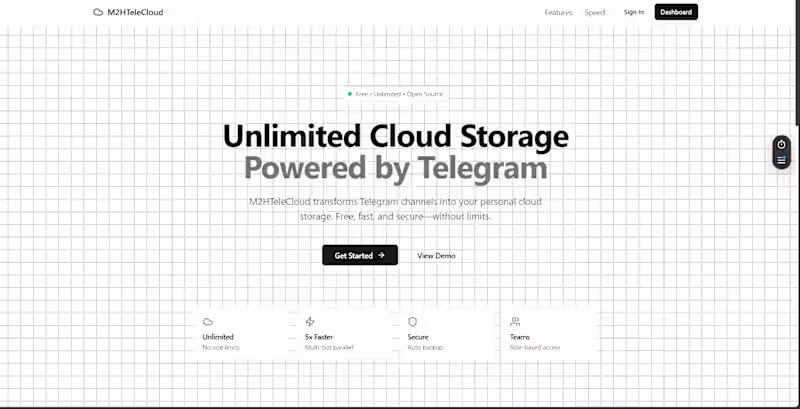Go to the Features nav link

coord(558,12)
